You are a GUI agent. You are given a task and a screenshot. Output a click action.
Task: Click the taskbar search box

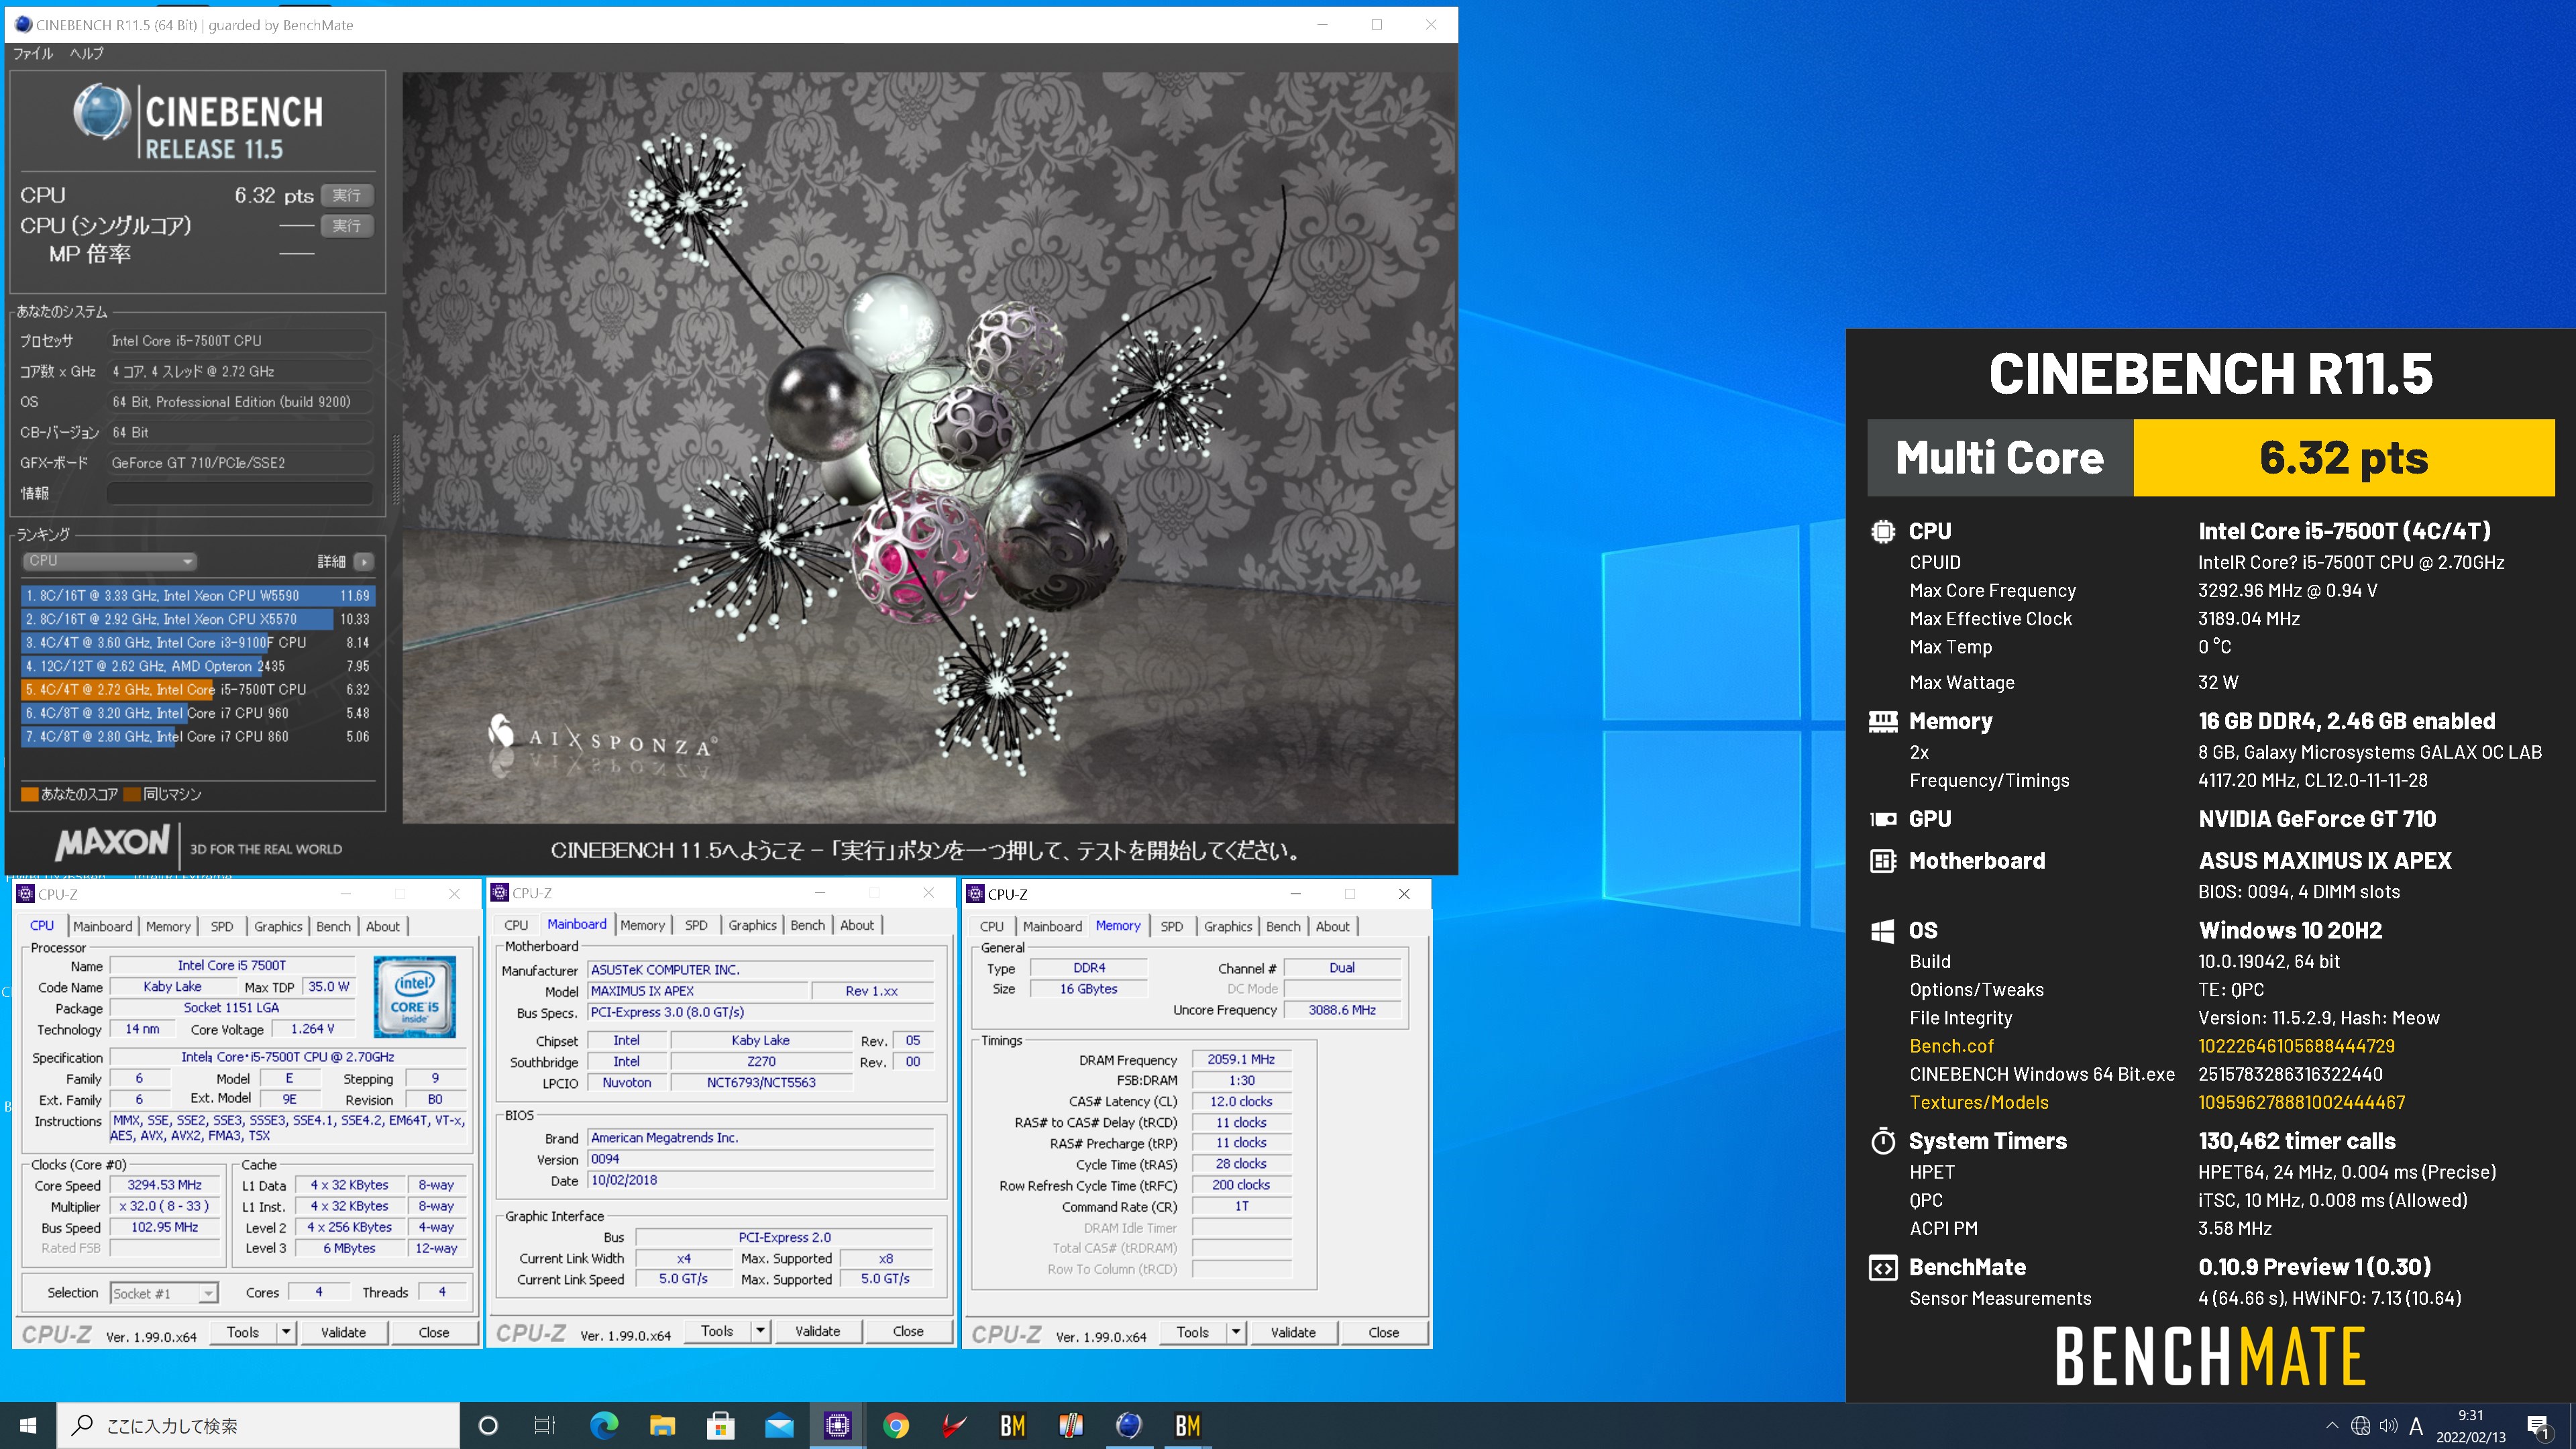[258, 1425]
